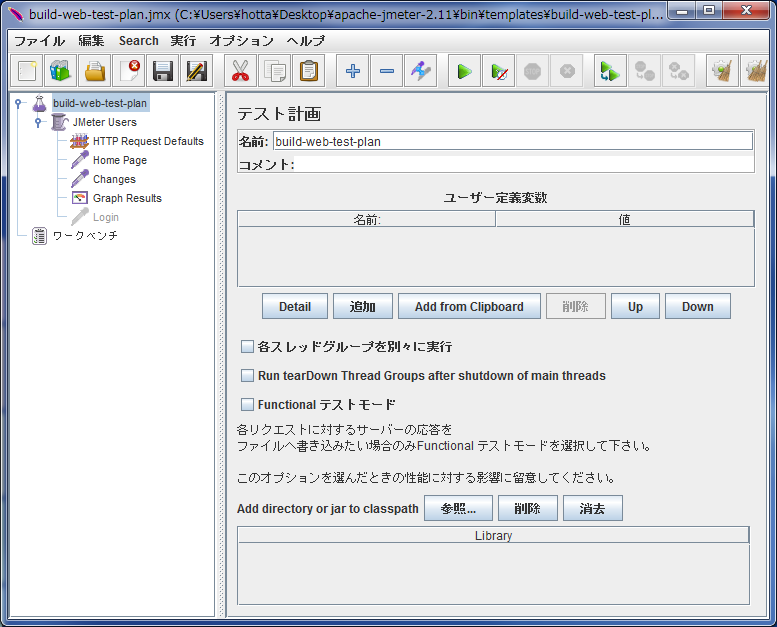
Task: Click the Stop test icon
Action: click(532, 71)
